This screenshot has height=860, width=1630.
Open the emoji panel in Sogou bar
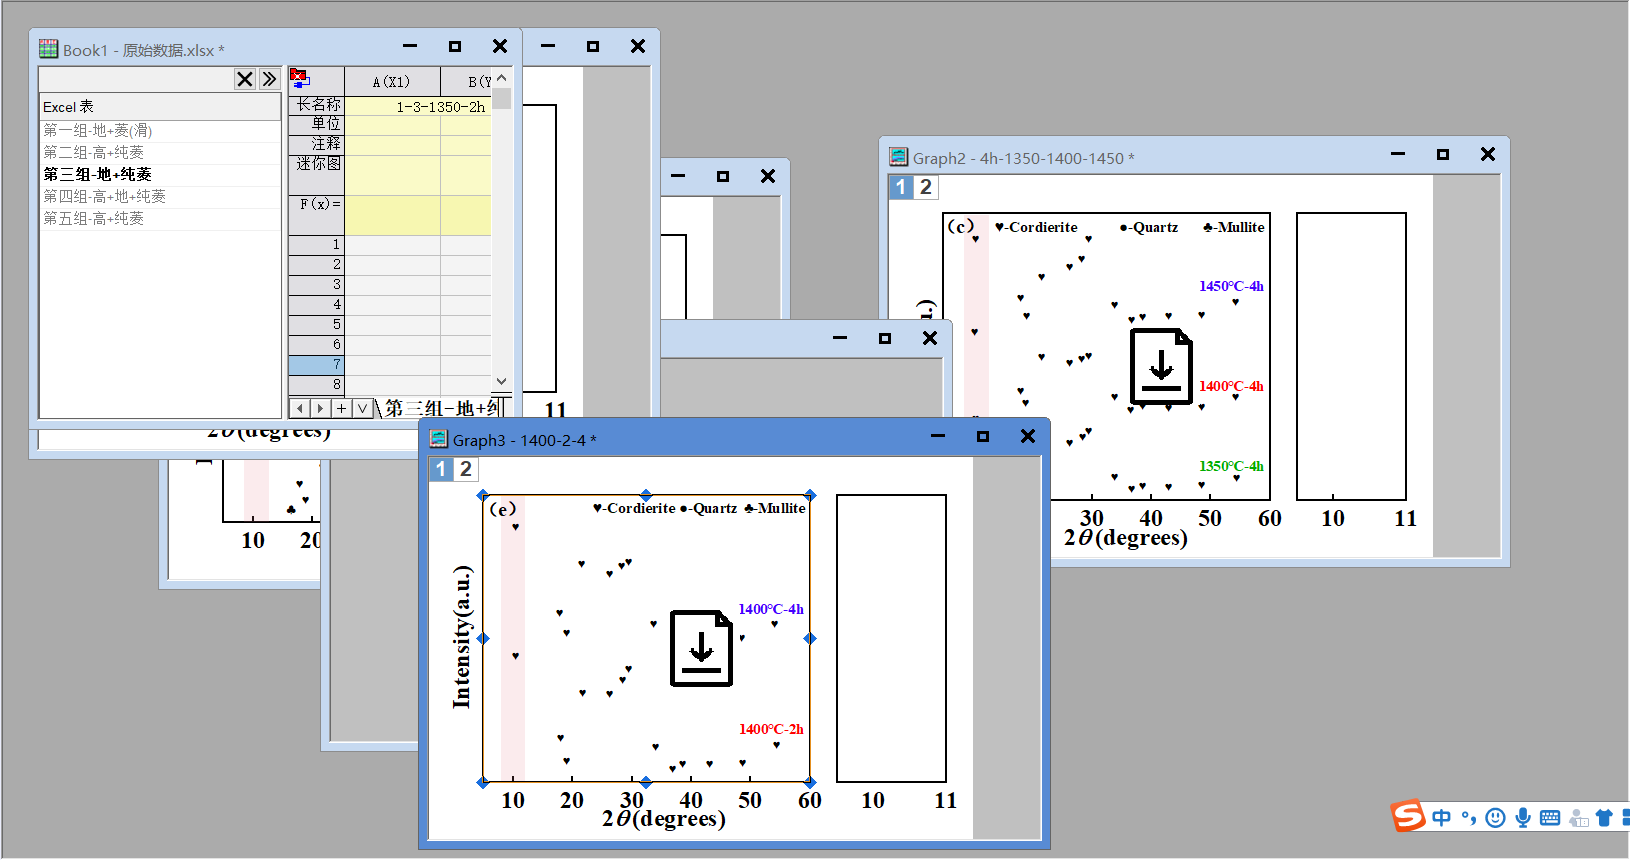tap(1495, 818)
